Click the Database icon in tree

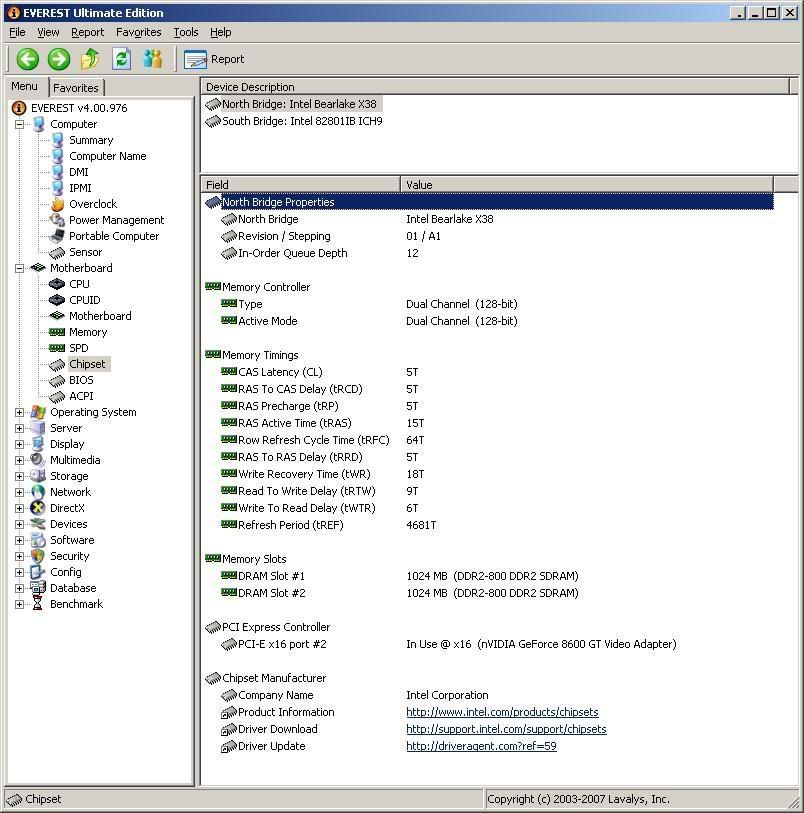click(x=38, y=588)
